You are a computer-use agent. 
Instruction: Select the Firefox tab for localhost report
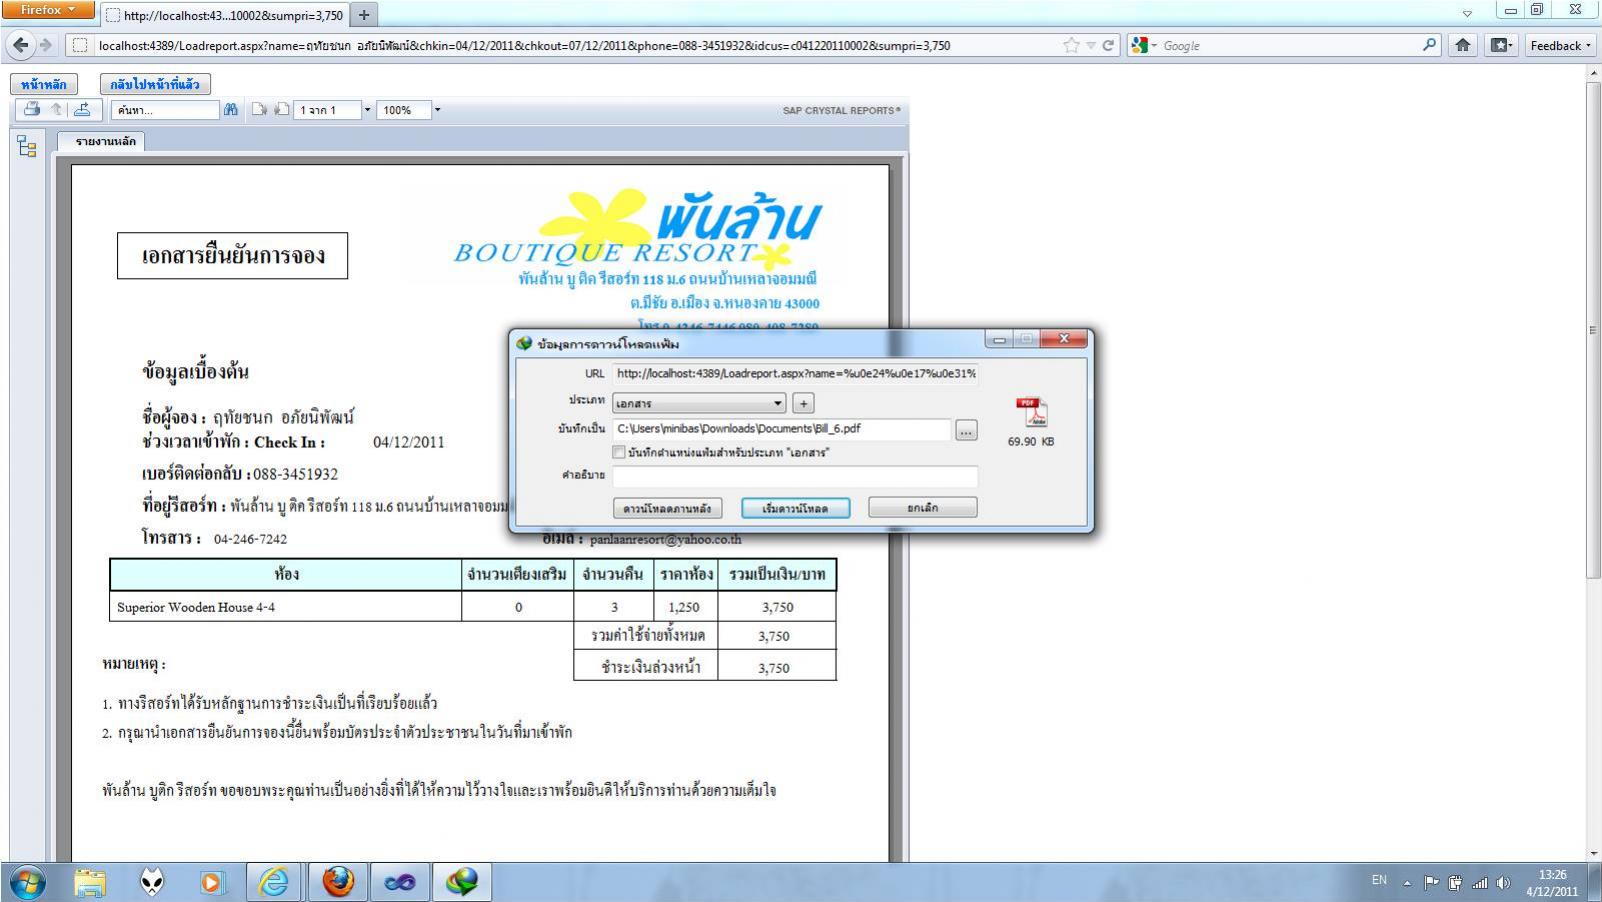[224, 15]
